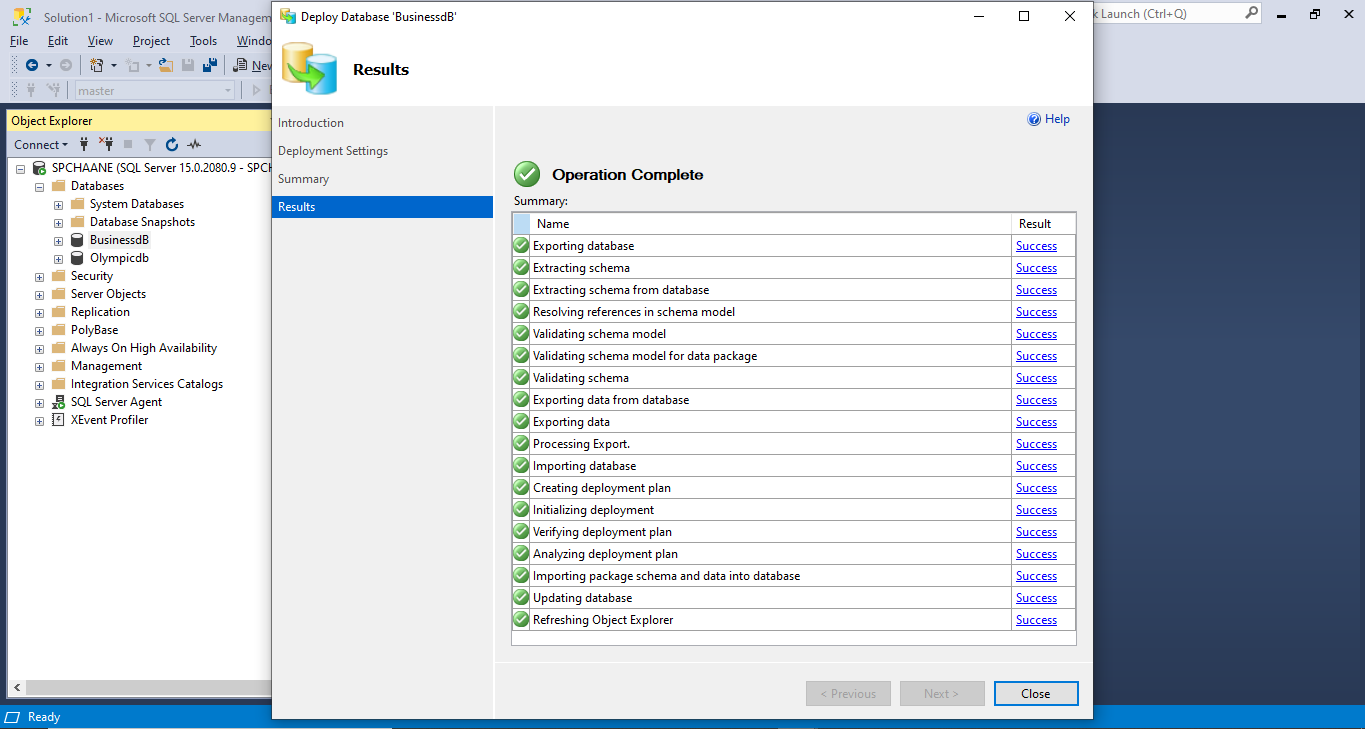Click the SPCHAANE server icon
1365x729 pixels.
(39, 168)
